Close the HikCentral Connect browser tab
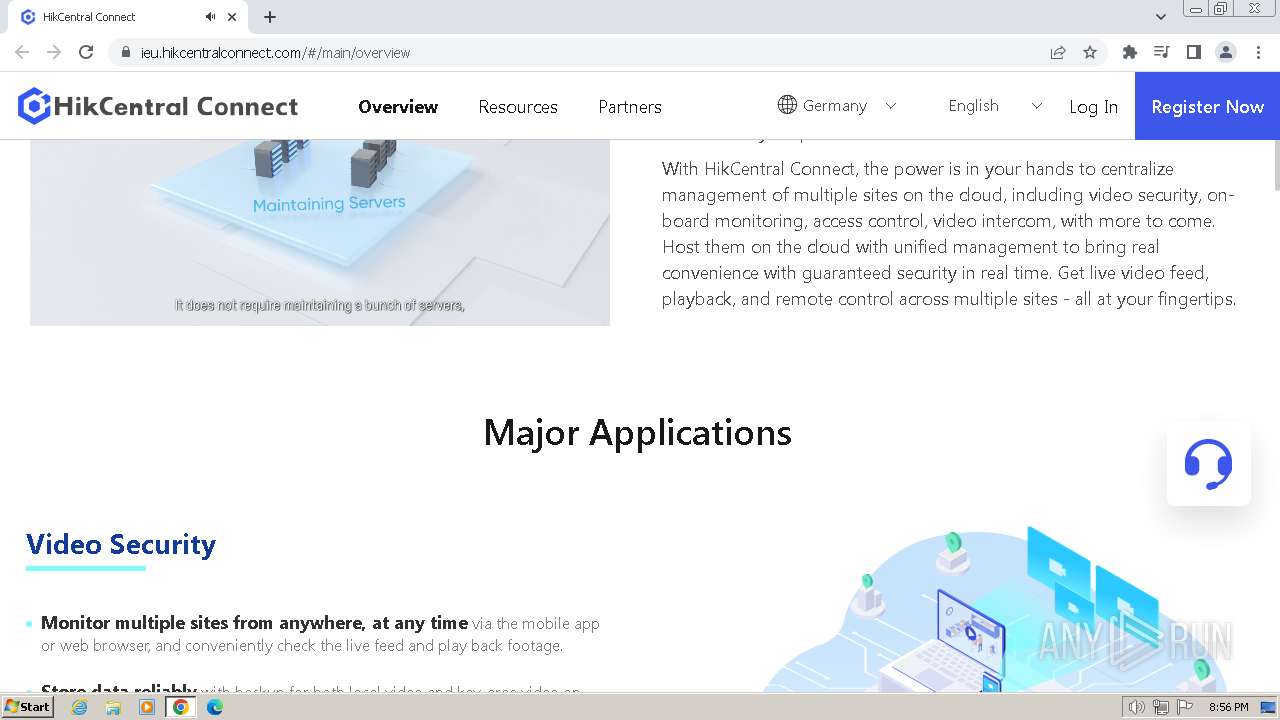The height and width of the screenshot is (720, 1280). 232,17
